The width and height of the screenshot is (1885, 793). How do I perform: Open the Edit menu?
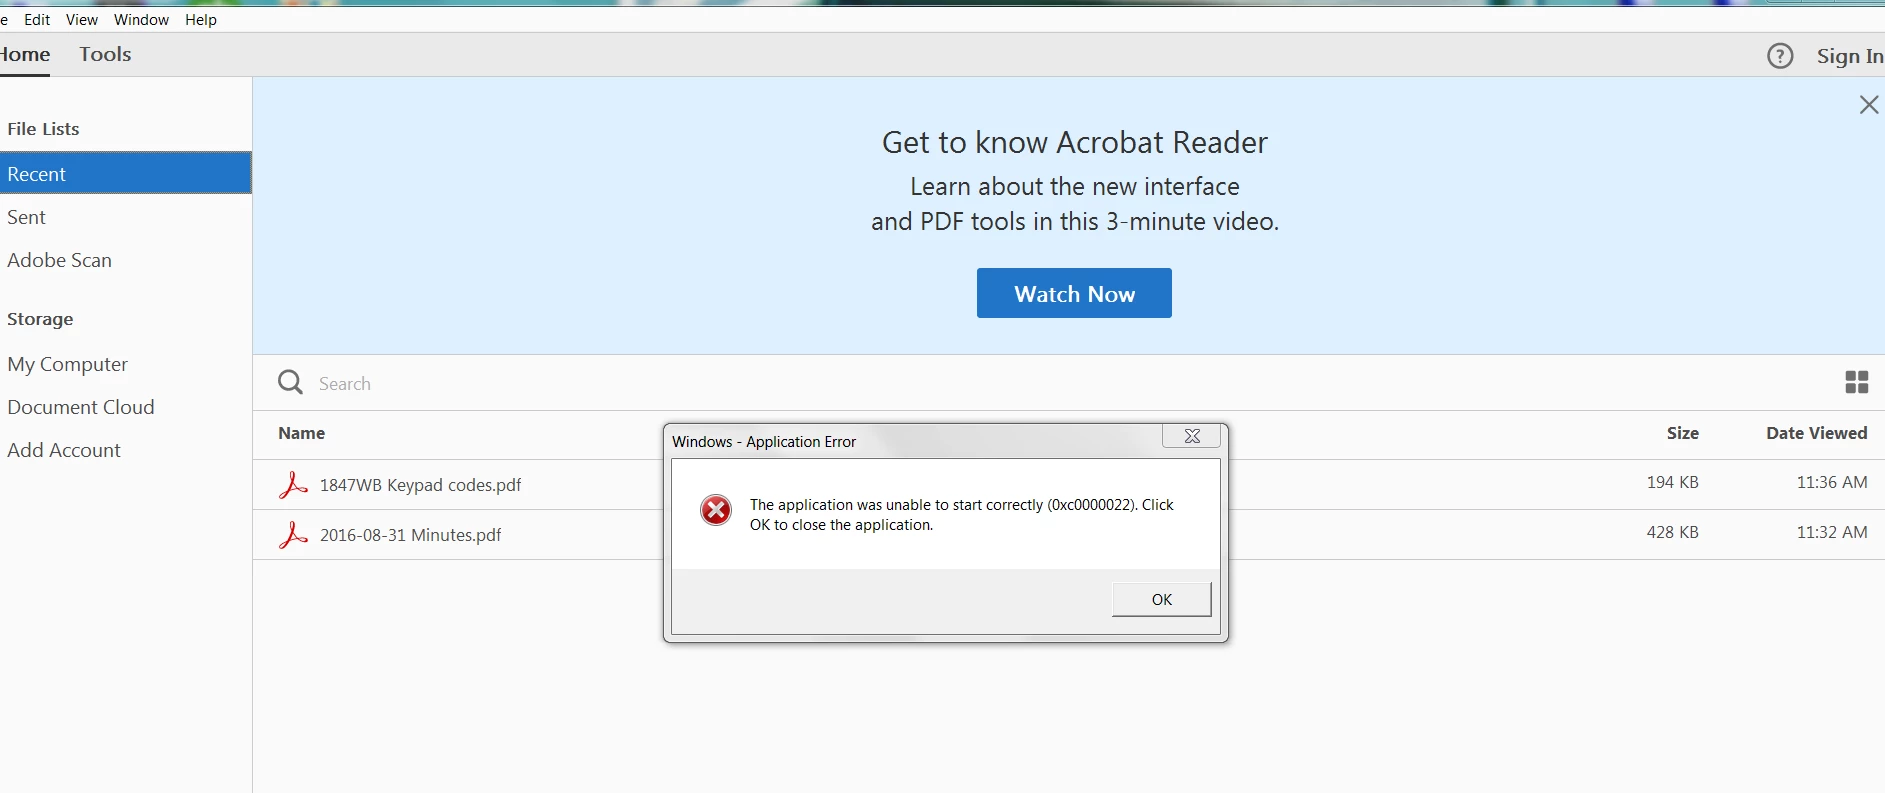click(x=37, y=19)
